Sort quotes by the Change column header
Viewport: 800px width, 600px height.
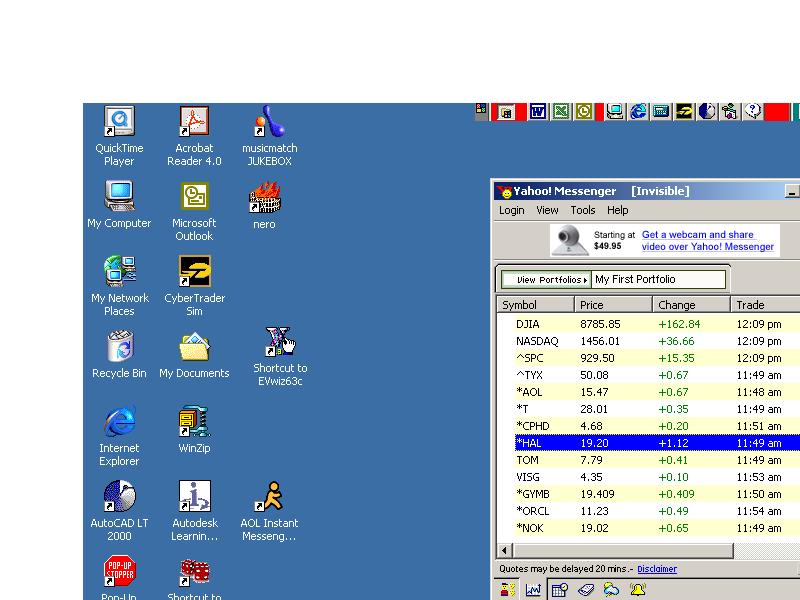coord(692,305)
